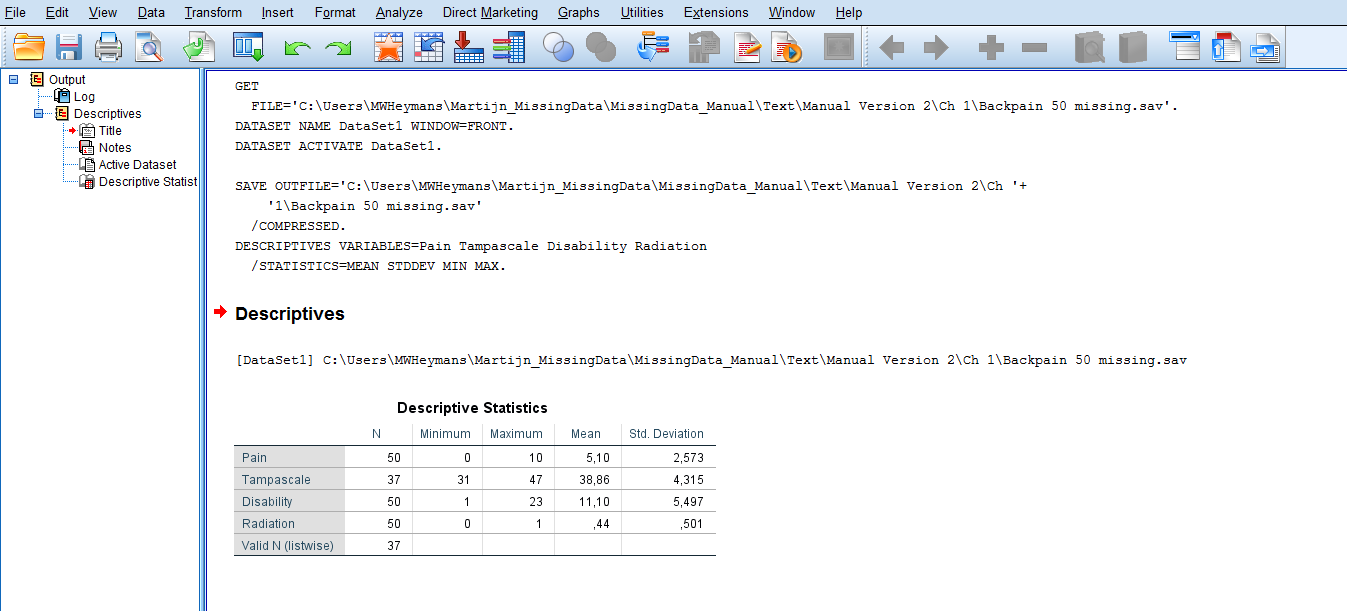Collapse the Output root tree node
The width and height of the screenshot is (1347, 611).
[x=14, y=79]
